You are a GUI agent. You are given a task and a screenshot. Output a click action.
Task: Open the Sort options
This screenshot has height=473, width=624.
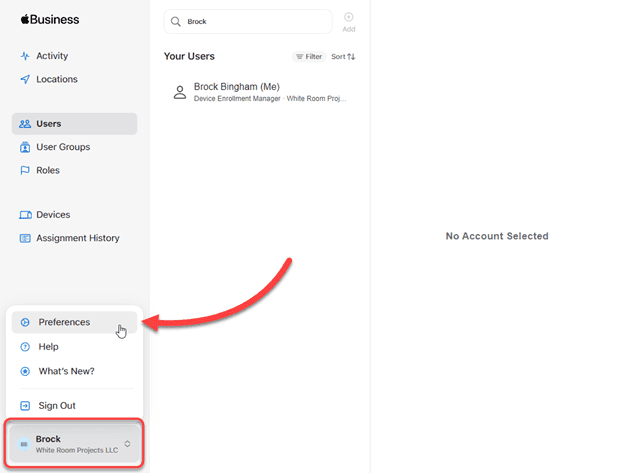point(343,56)
